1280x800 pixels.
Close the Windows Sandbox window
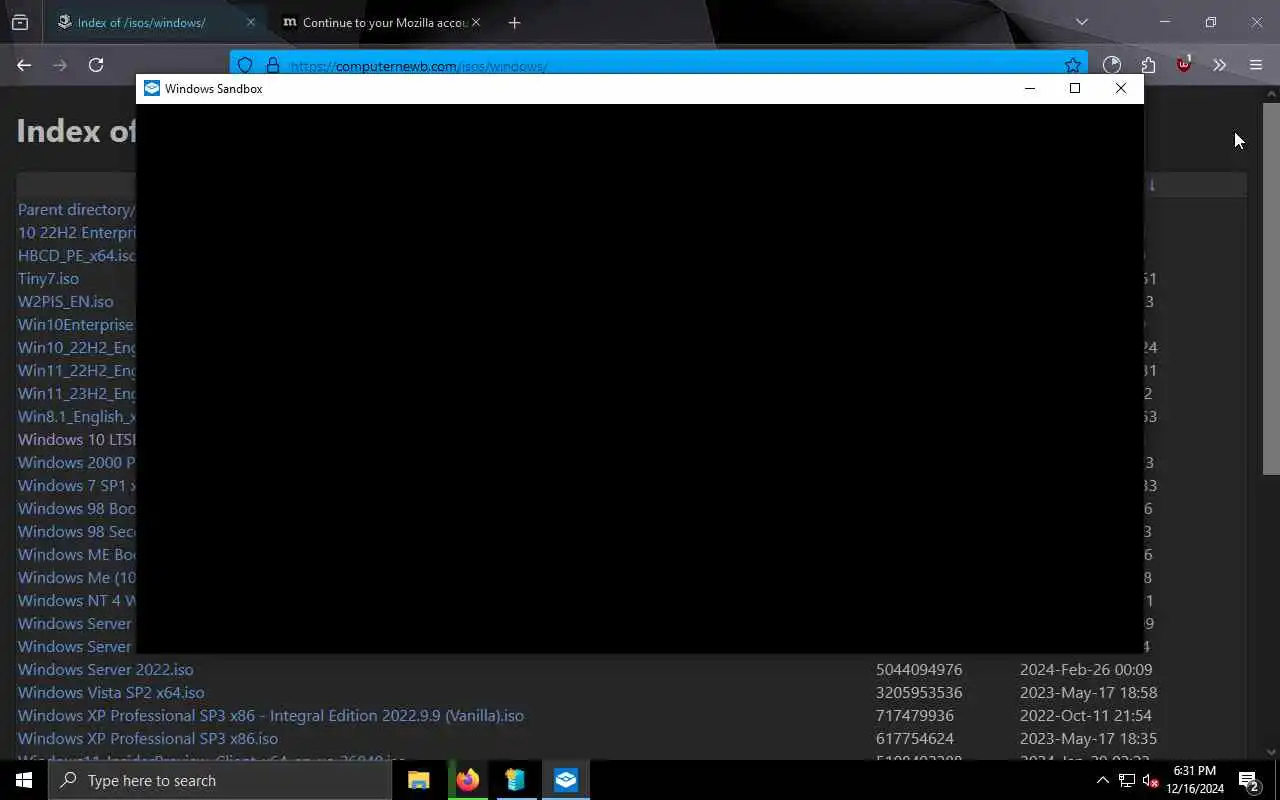[1121, 88]
